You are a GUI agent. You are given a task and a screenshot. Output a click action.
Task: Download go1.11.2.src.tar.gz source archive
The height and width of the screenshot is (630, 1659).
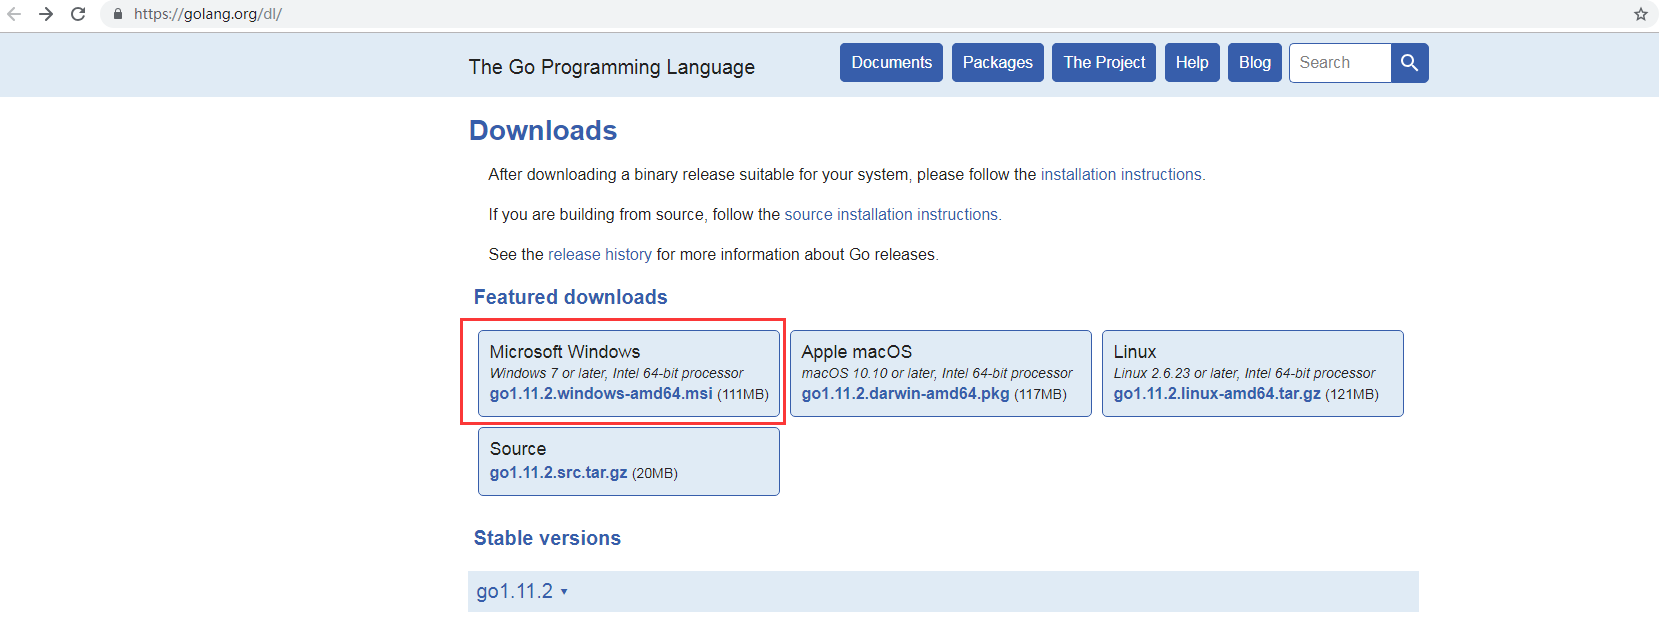(558, 473)
